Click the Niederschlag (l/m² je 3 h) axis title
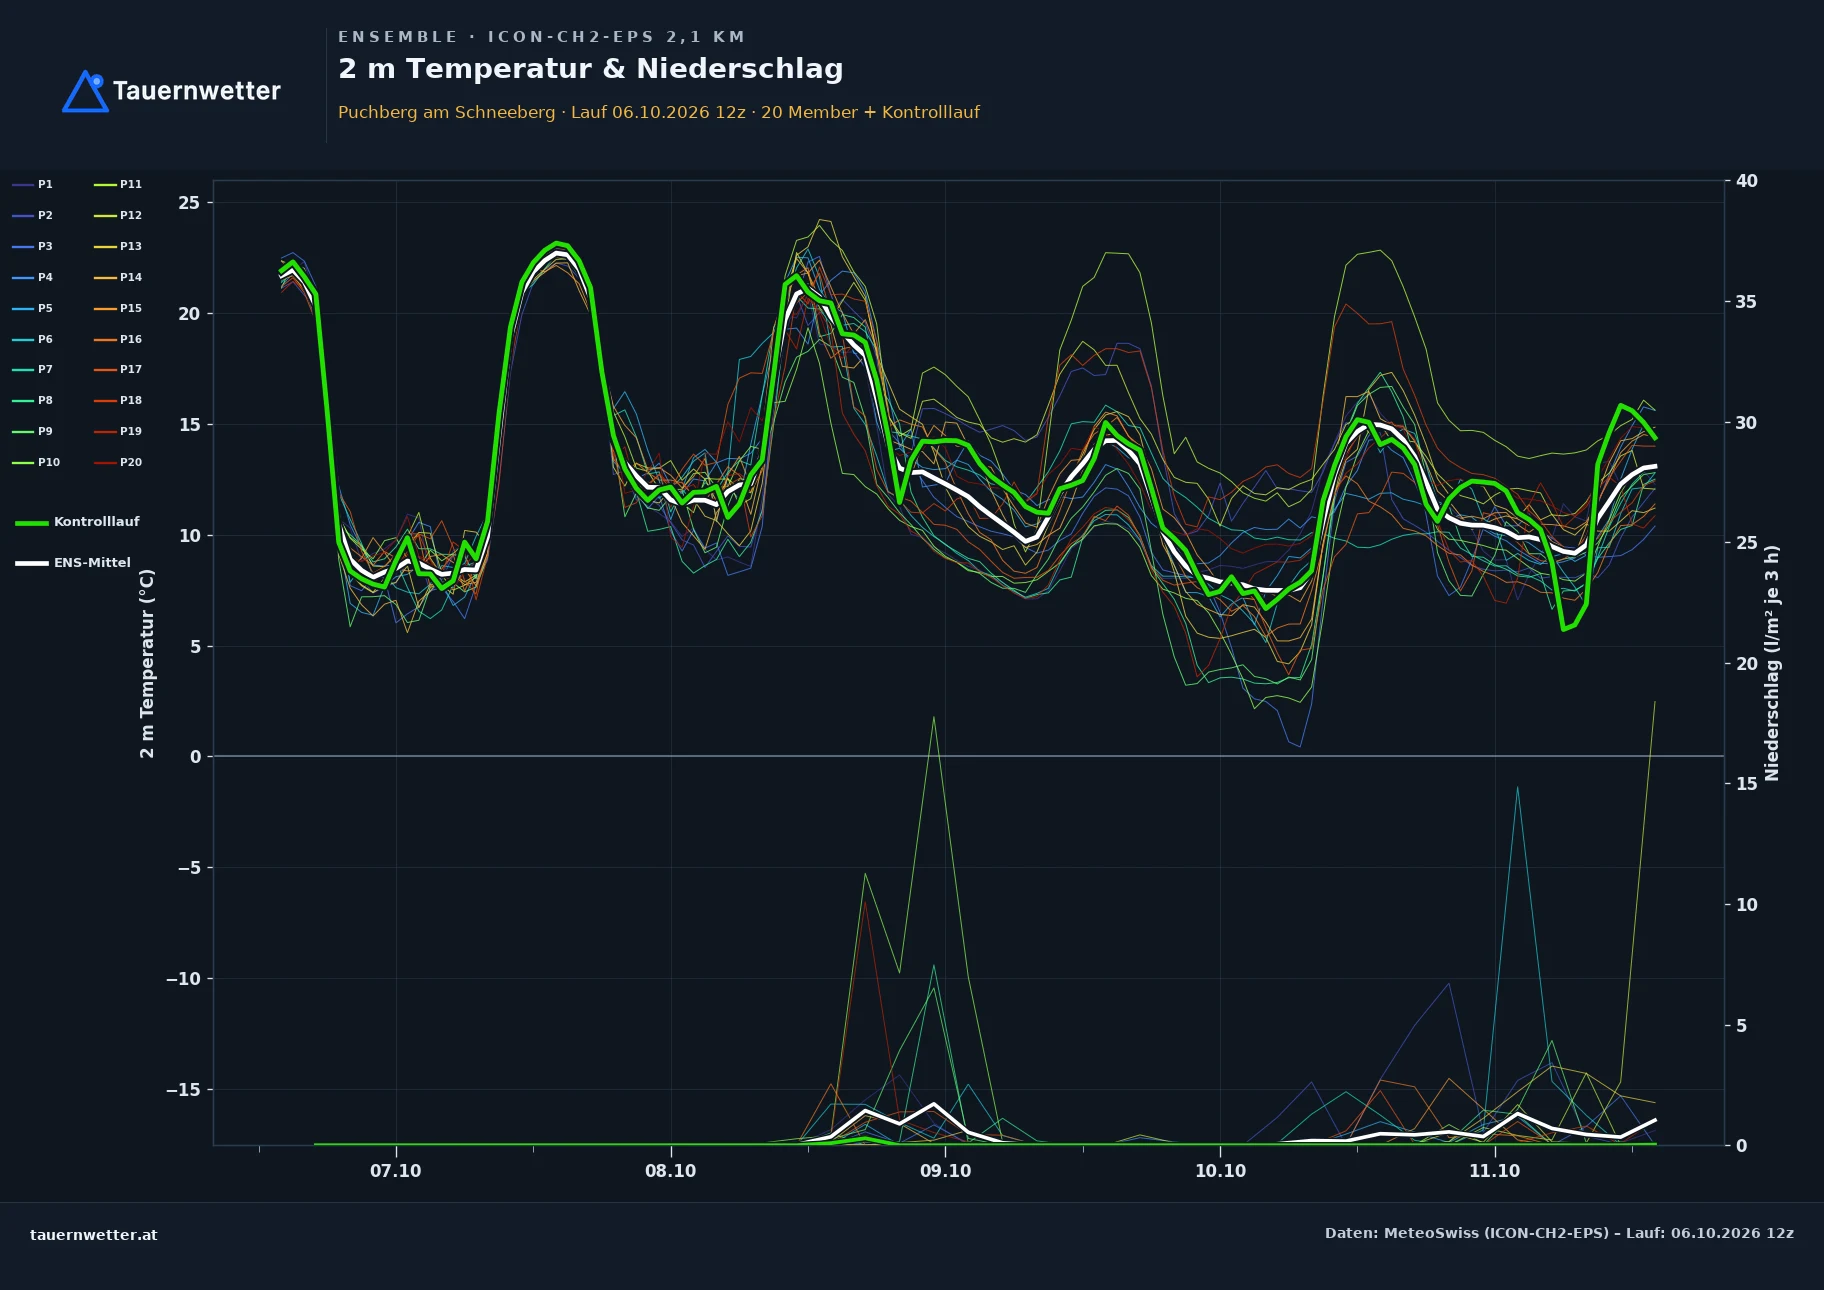This screenshot has height=1290, width=1824. 1772,663
